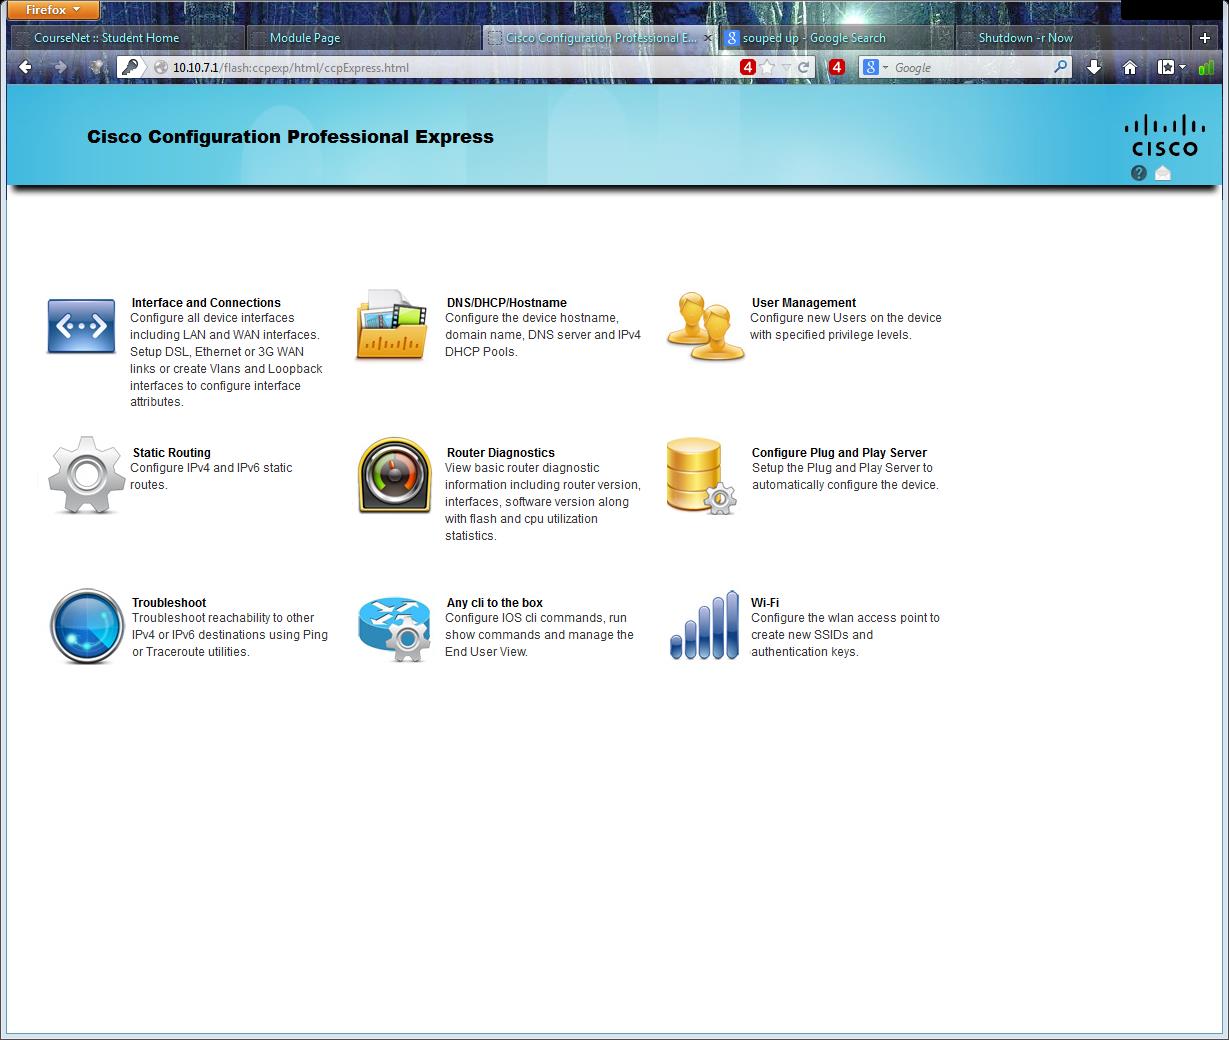
Task: Click the globe site icon beside the URL
Action: coord(160,67)
